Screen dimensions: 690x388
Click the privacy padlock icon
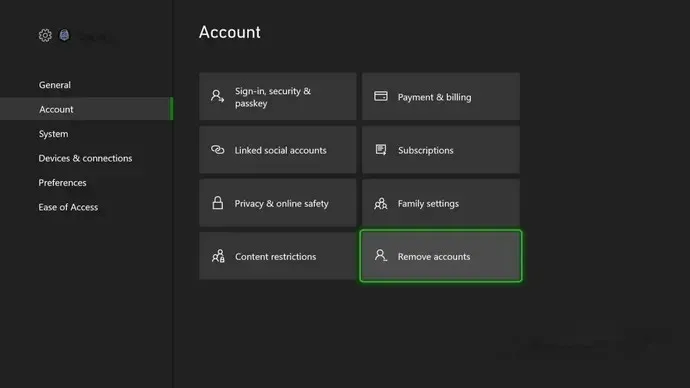[x=217, y=203]
